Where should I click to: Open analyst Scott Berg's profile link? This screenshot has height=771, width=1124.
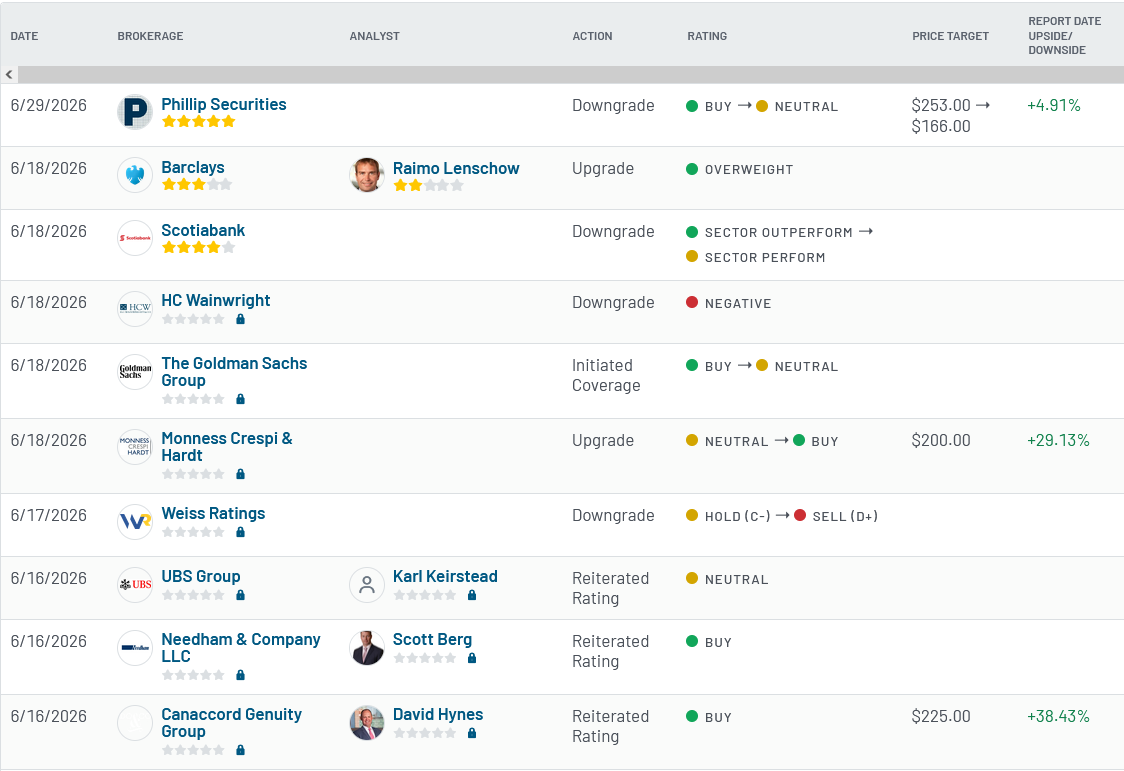click(432, 639)
